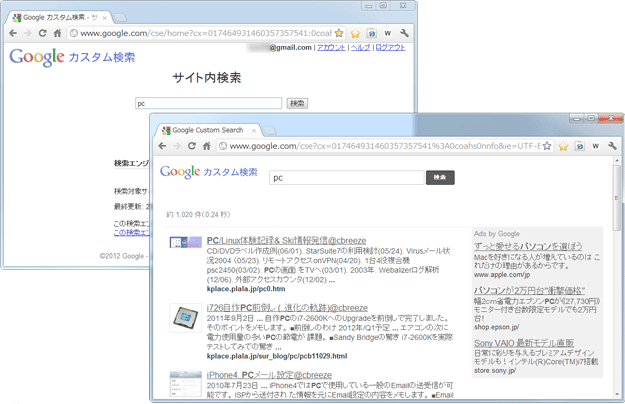Click yellow star extension icon in front window

click(x=563, y=146)
